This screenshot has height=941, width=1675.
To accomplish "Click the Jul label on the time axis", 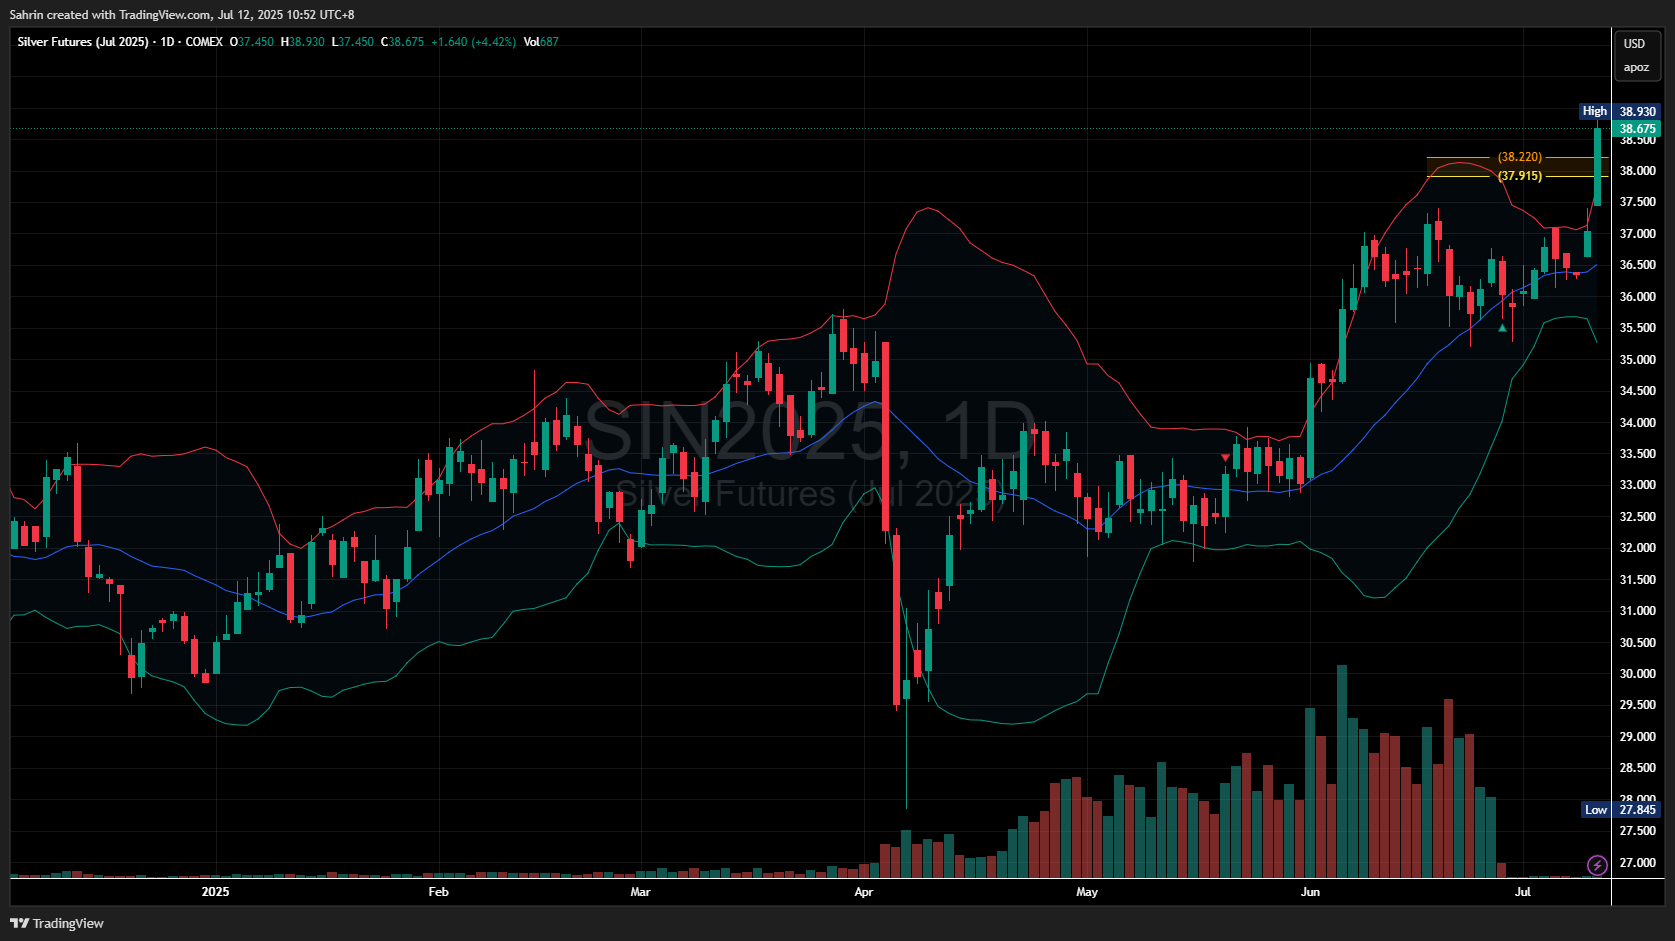I will [1523, 892].
